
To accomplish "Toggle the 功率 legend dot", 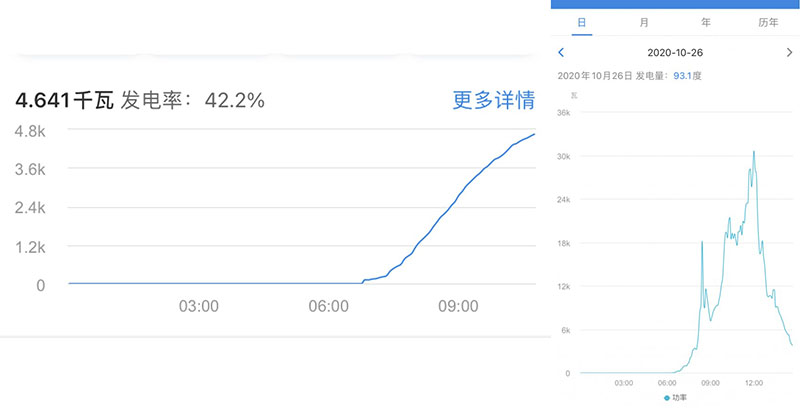I will [668, 397].
